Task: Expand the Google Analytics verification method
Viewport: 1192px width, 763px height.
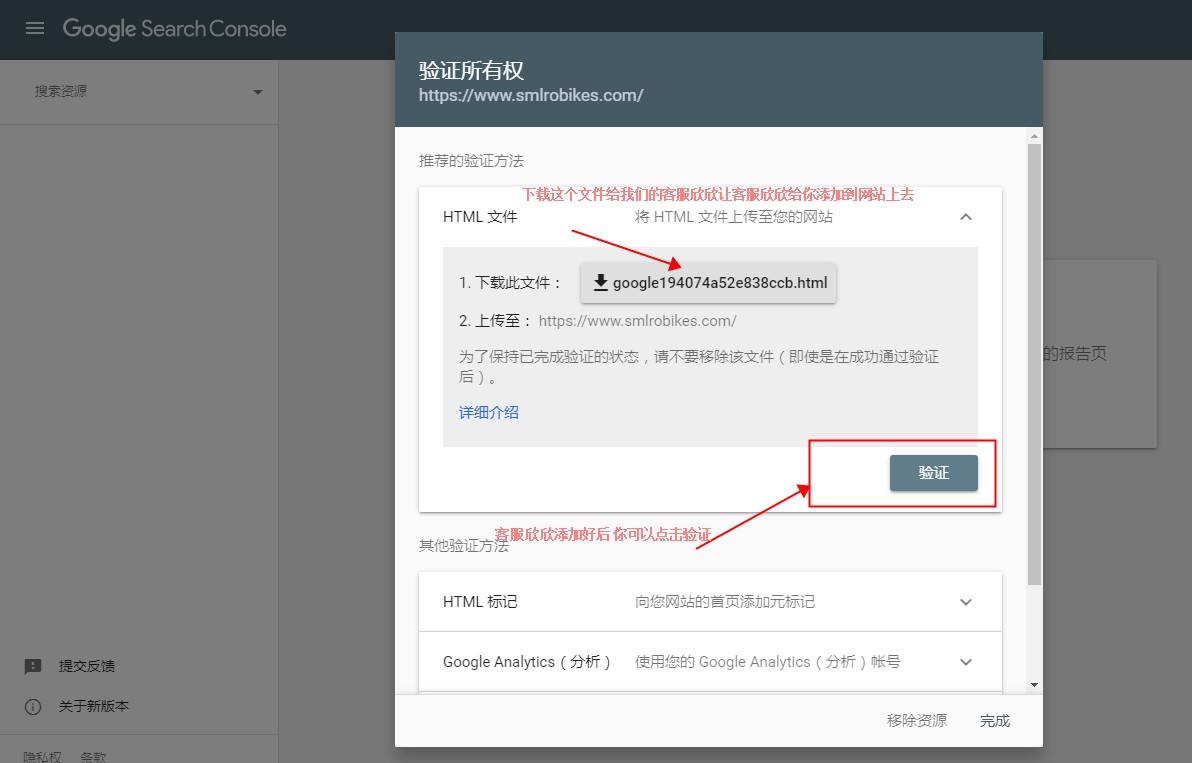Action: pos(965,662)
